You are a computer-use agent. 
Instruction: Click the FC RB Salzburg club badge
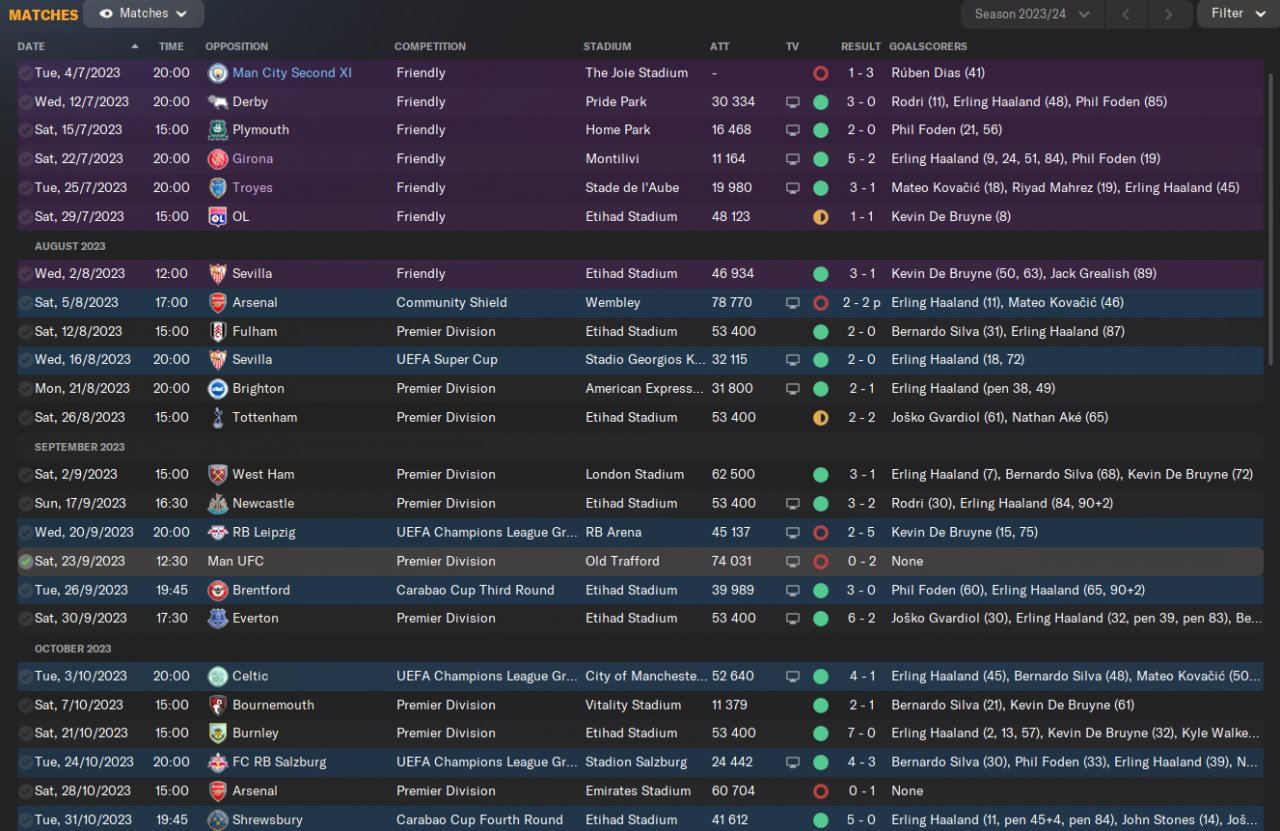(217, 763)
